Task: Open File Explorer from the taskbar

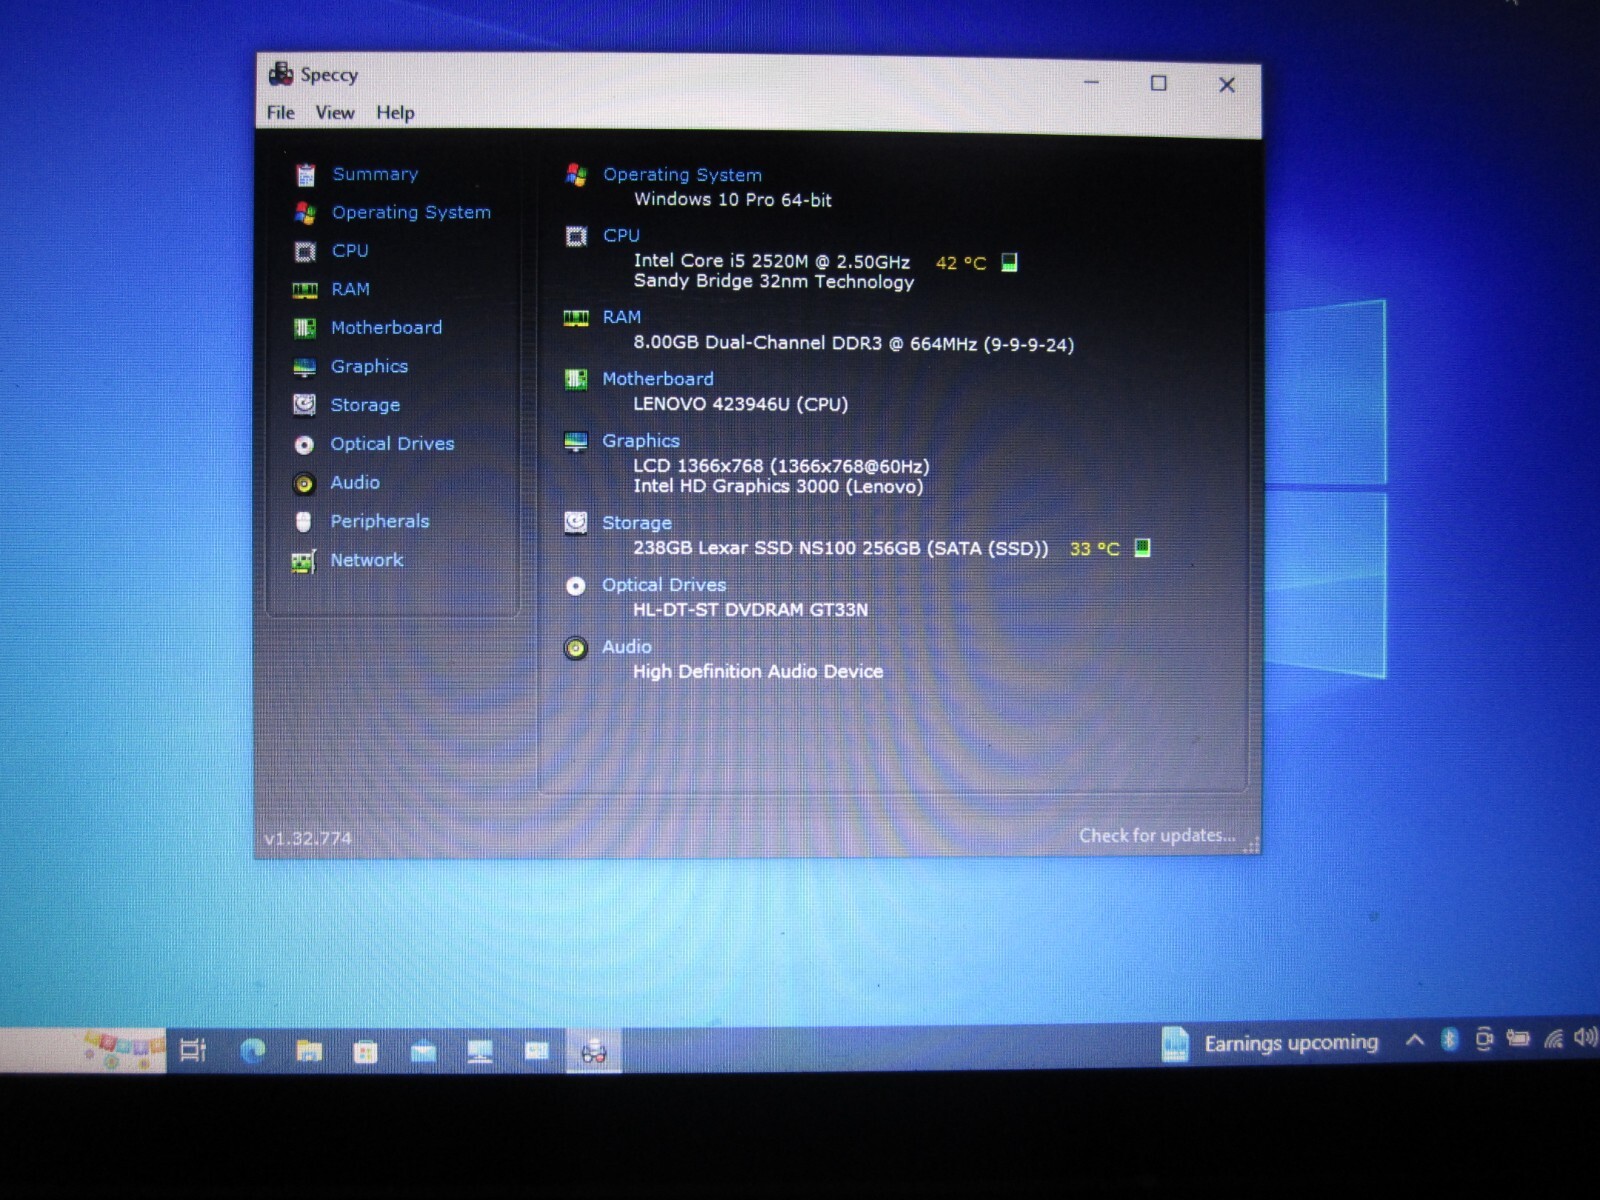Action: pyautogui.click(x=309, y=1050)
